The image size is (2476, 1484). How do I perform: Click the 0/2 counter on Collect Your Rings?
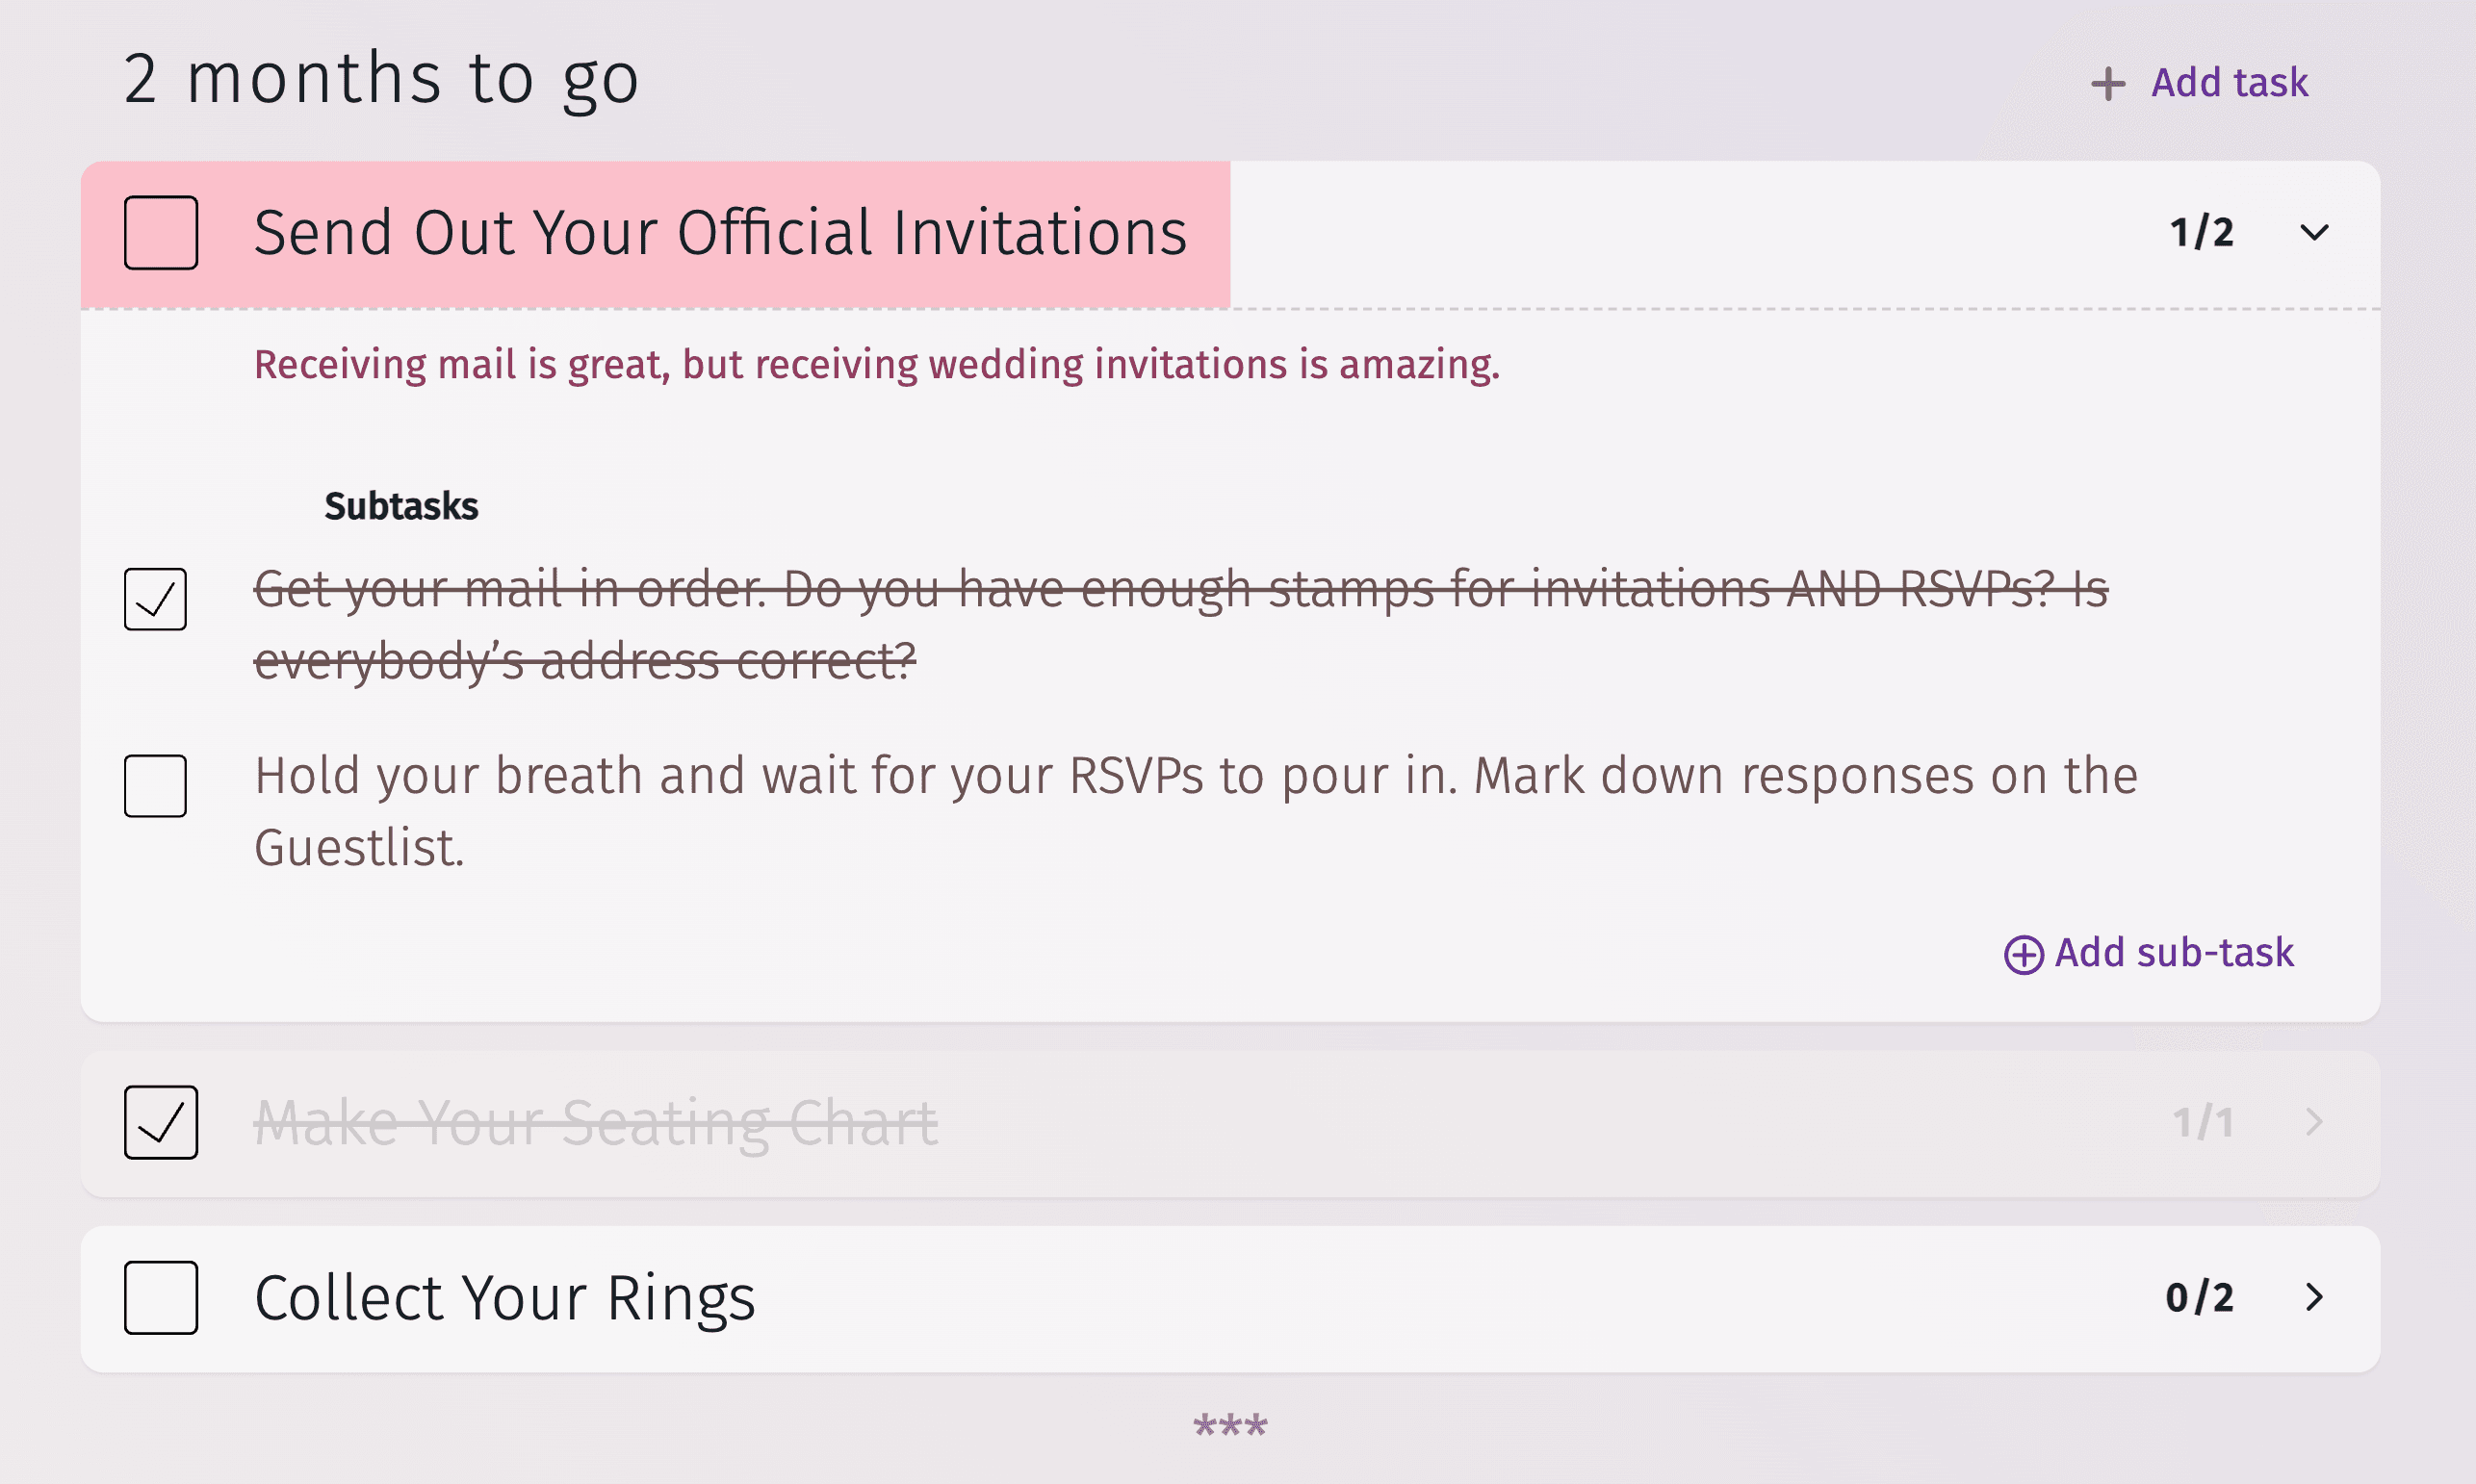coord(2199,1298)
